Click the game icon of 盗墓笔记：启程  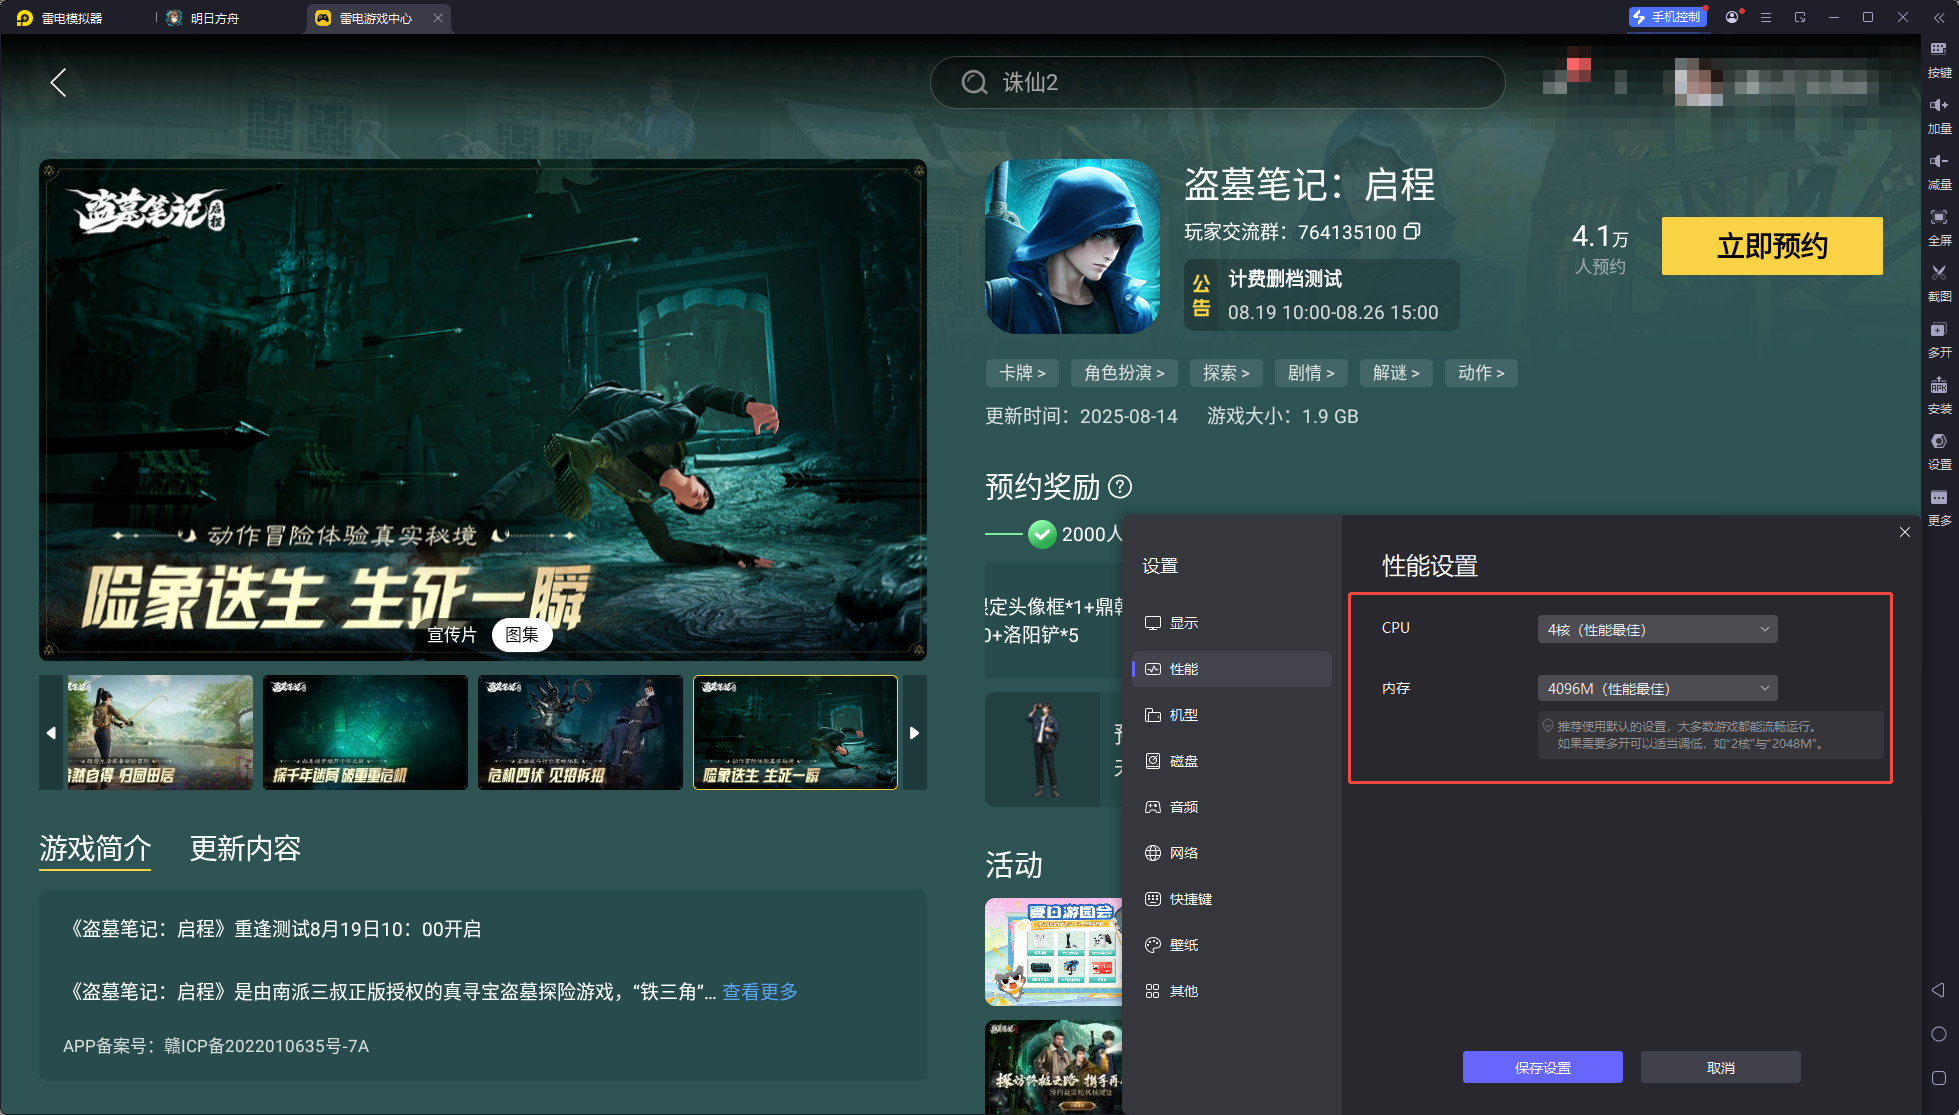pos(1072,246)
